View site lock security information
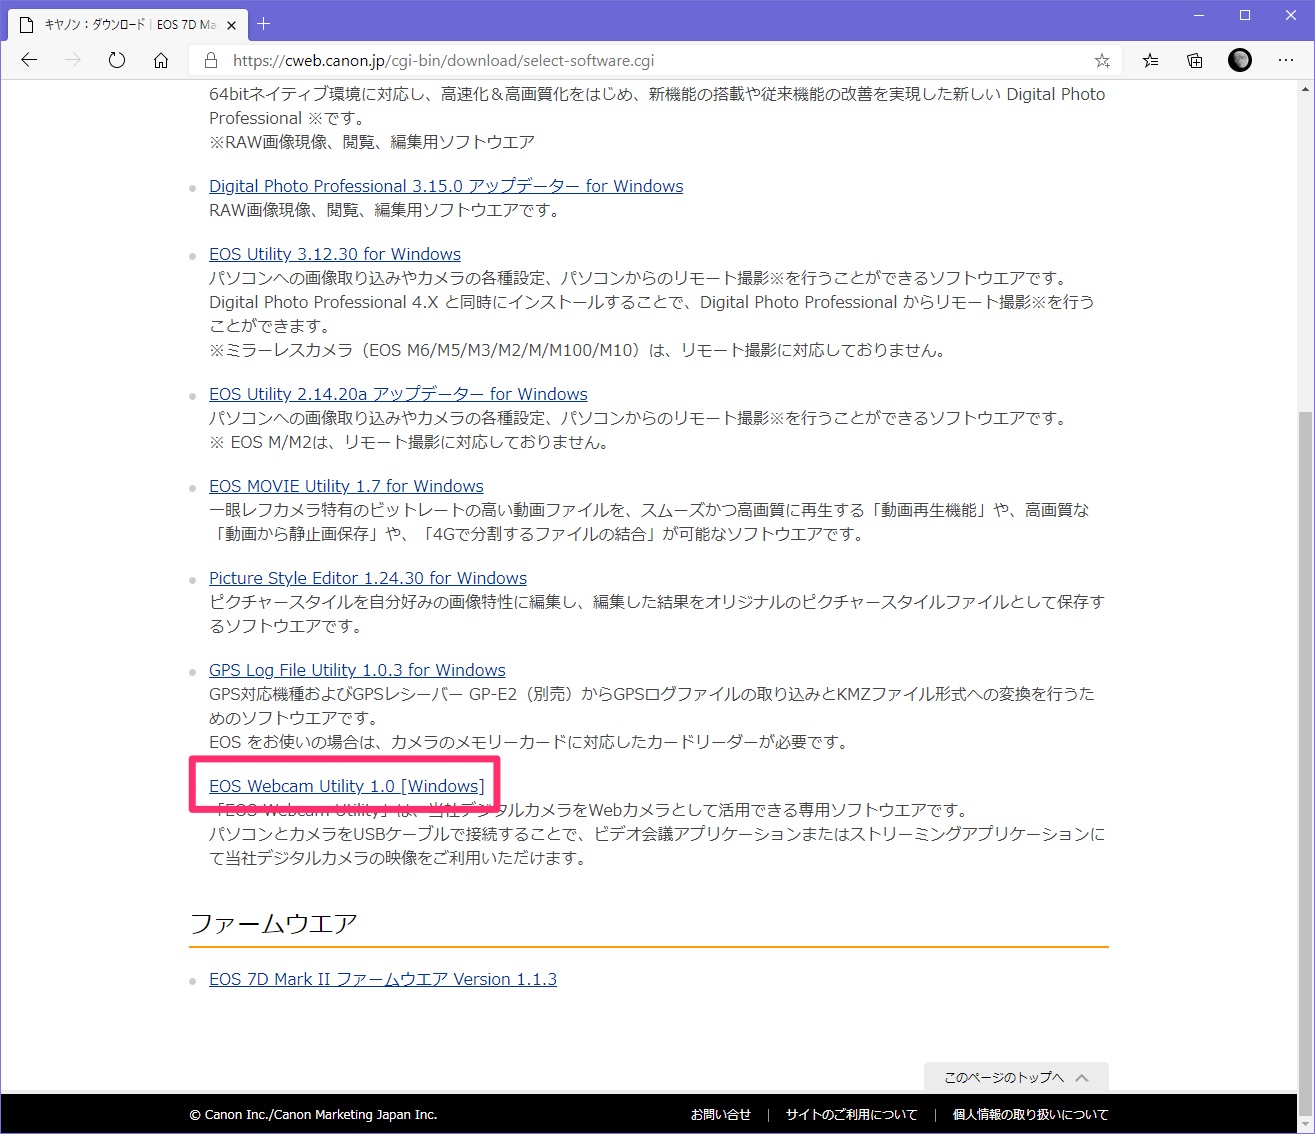This screenshot has width=1315, height=1134. coord(211,60)
